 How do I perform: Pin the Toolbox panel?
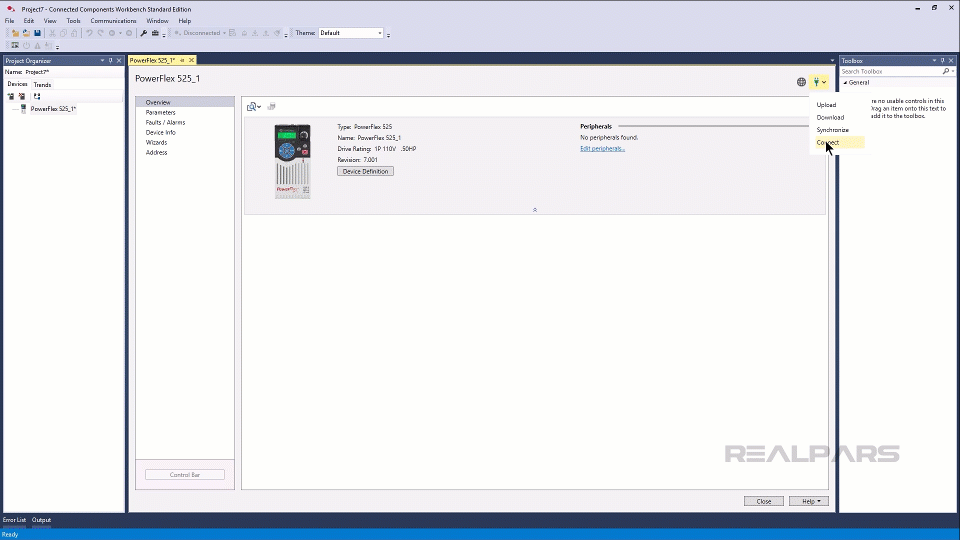click(943, 61)
